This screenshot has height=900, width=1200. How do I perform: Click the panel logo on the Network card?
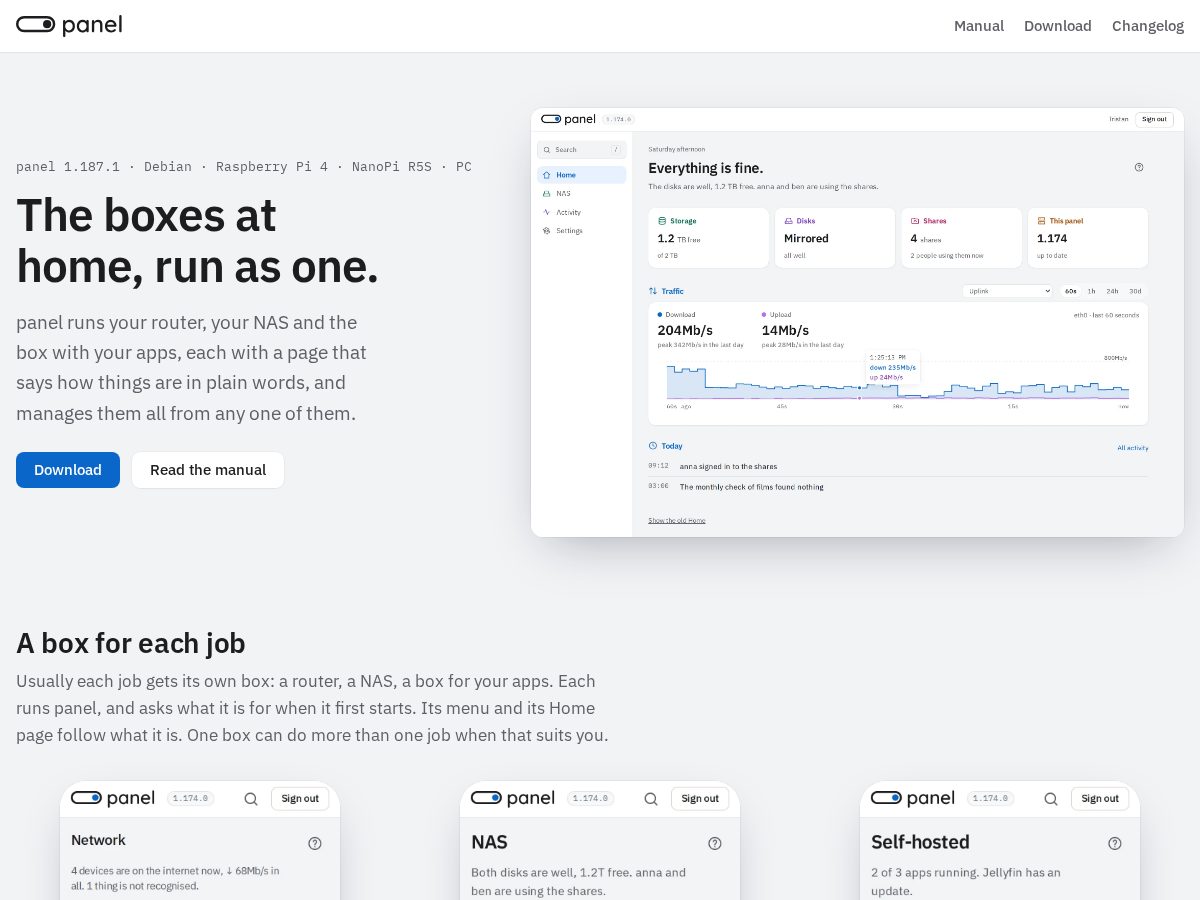click(x=113, y=798)
